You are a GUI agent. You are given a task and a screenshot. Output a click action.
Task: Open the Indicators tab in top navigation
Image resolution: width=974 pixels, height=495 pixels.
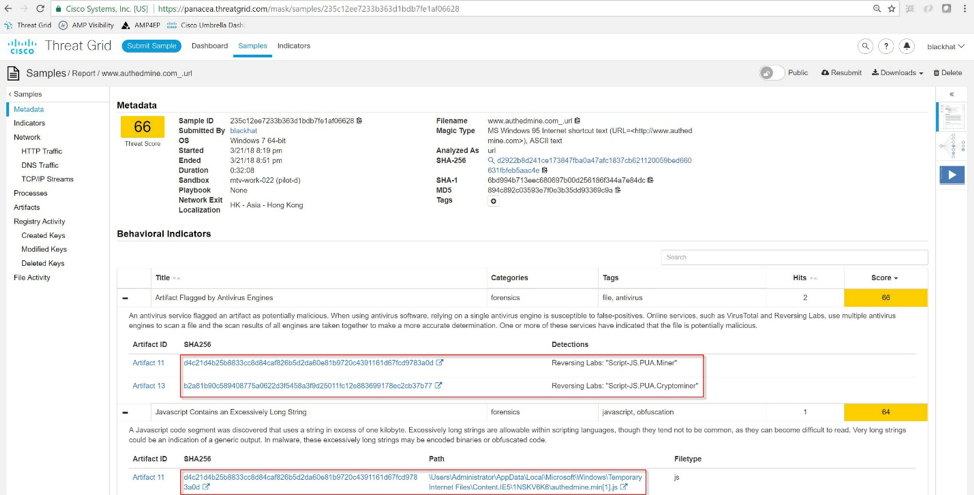293,46
